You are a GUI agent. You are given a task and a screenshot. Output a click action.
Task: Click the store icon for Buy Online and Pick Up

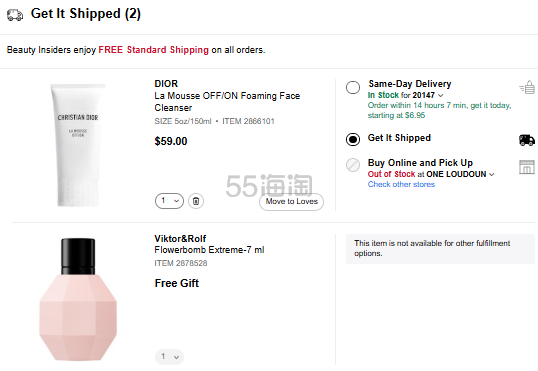[x=527, y=167]
